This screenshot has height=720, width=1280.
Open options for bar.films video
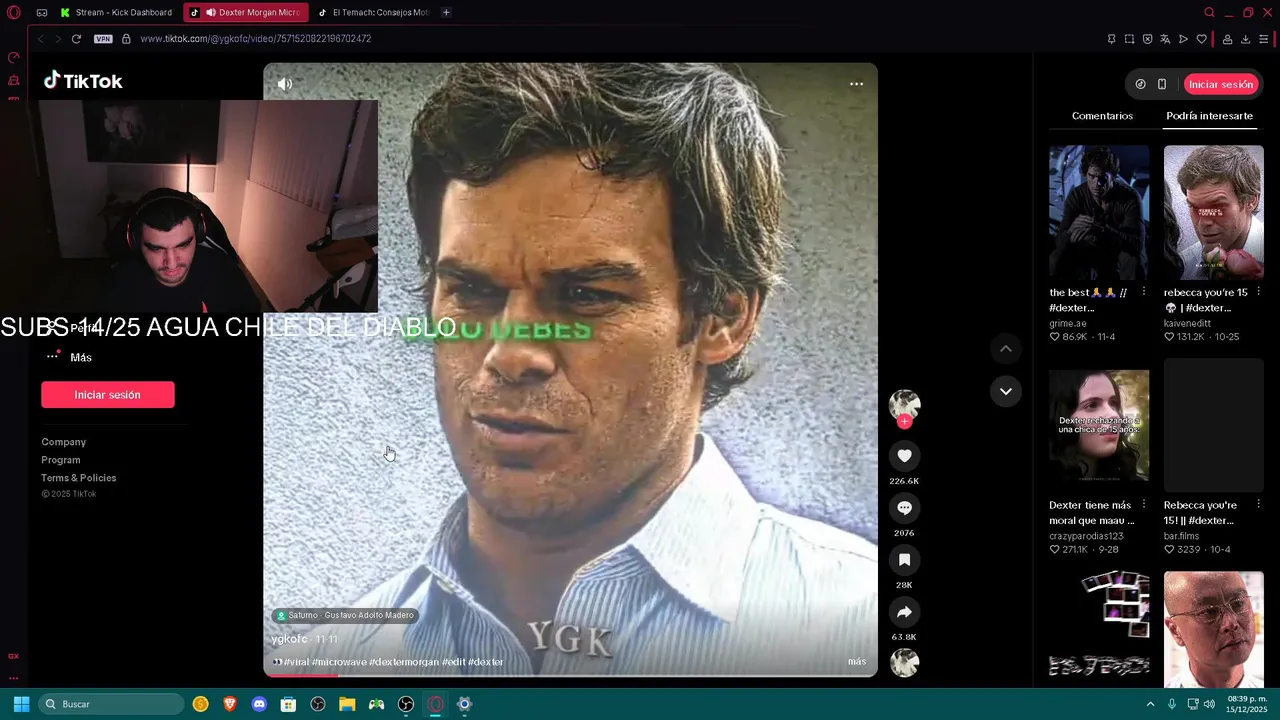1258,505
